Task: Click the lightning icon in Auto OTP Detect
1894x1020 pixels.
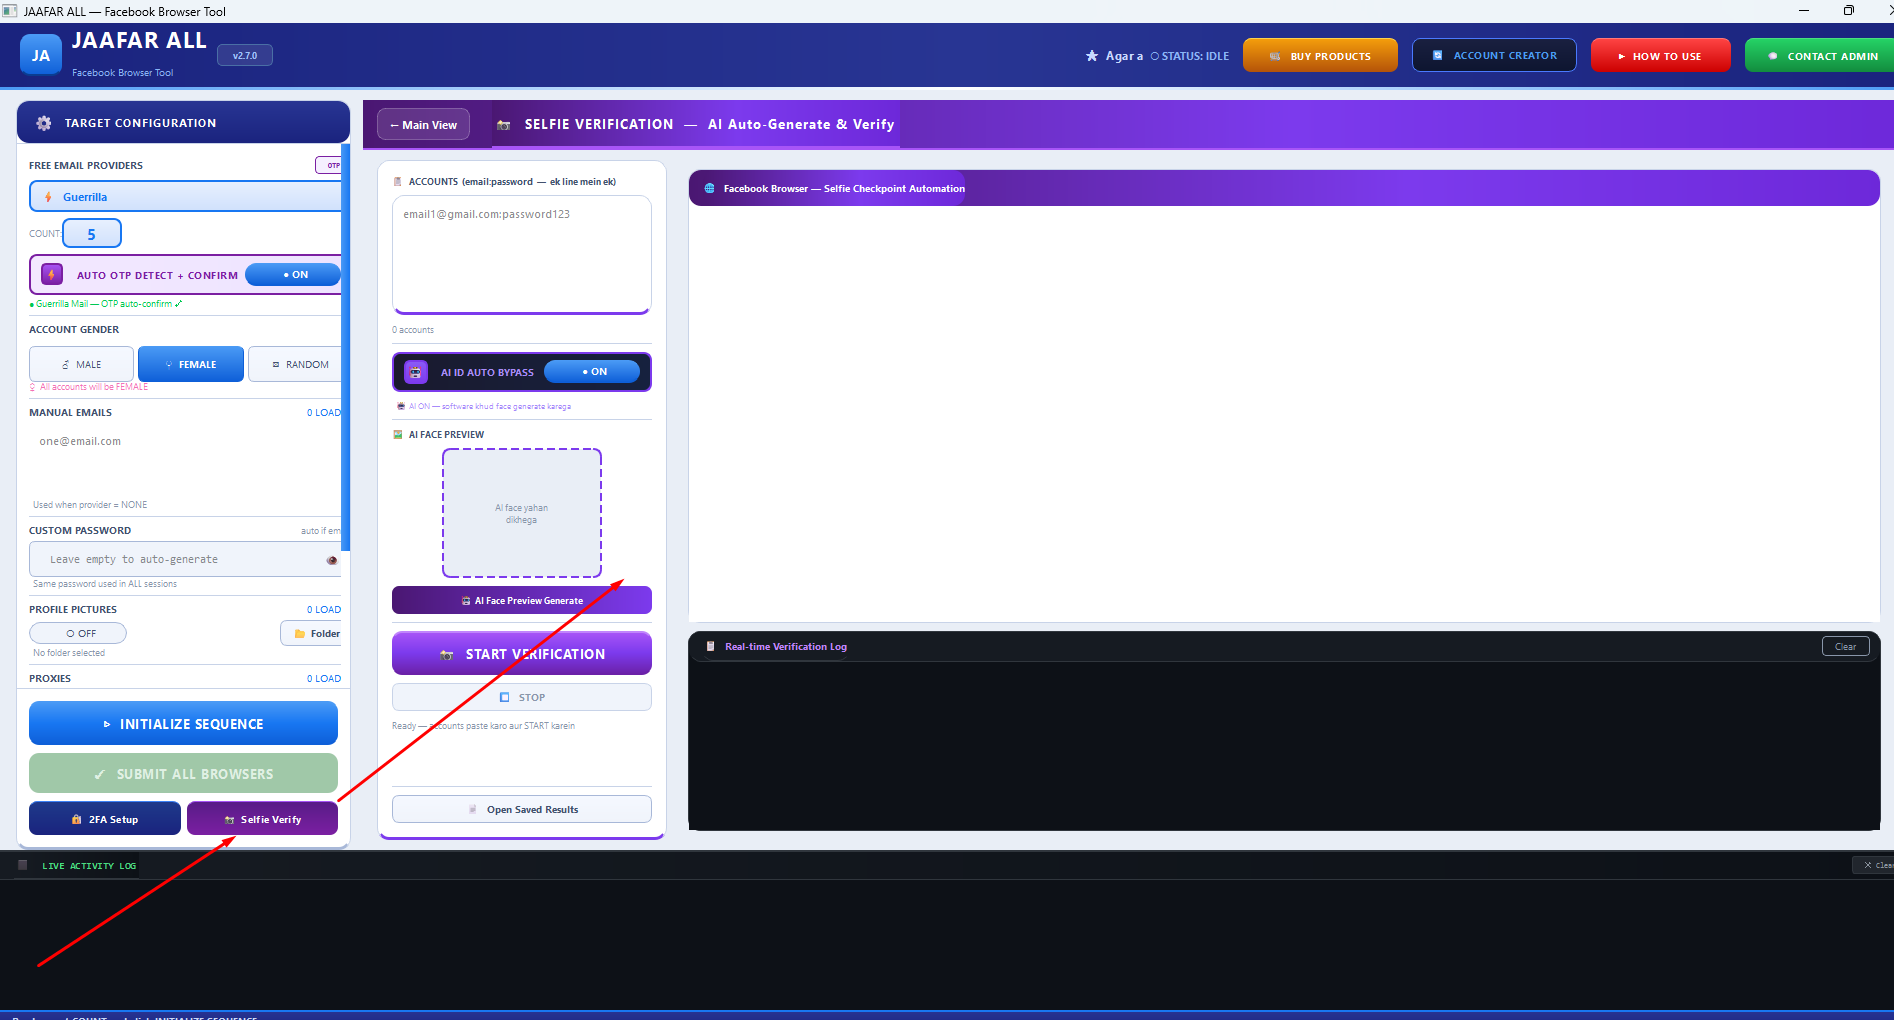Action: tap(52, 274)
